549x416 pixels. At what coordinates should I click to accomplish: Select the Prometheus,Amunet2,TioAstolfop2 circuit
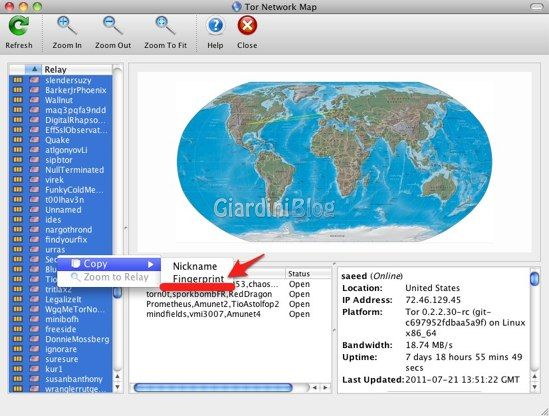tap(213, 304)
